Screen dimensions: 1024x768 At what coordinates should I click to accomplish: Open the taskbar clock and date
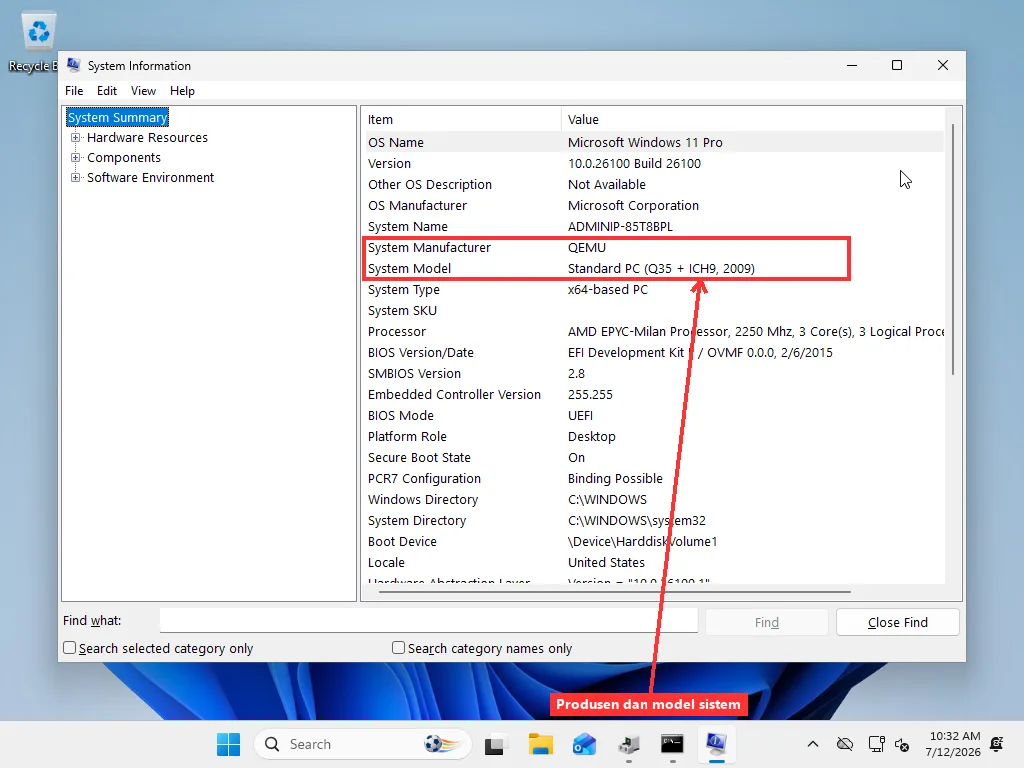[x=953, y=744]
